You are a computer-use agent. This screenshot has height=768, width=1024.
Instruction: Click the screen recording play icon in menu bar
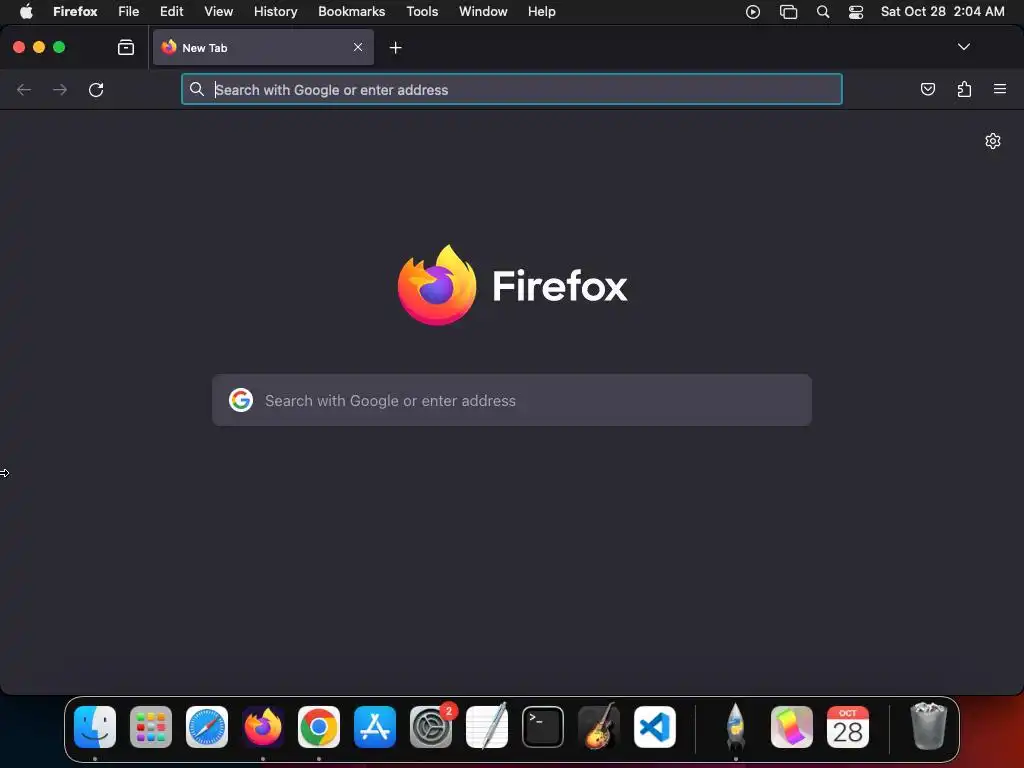752,12
